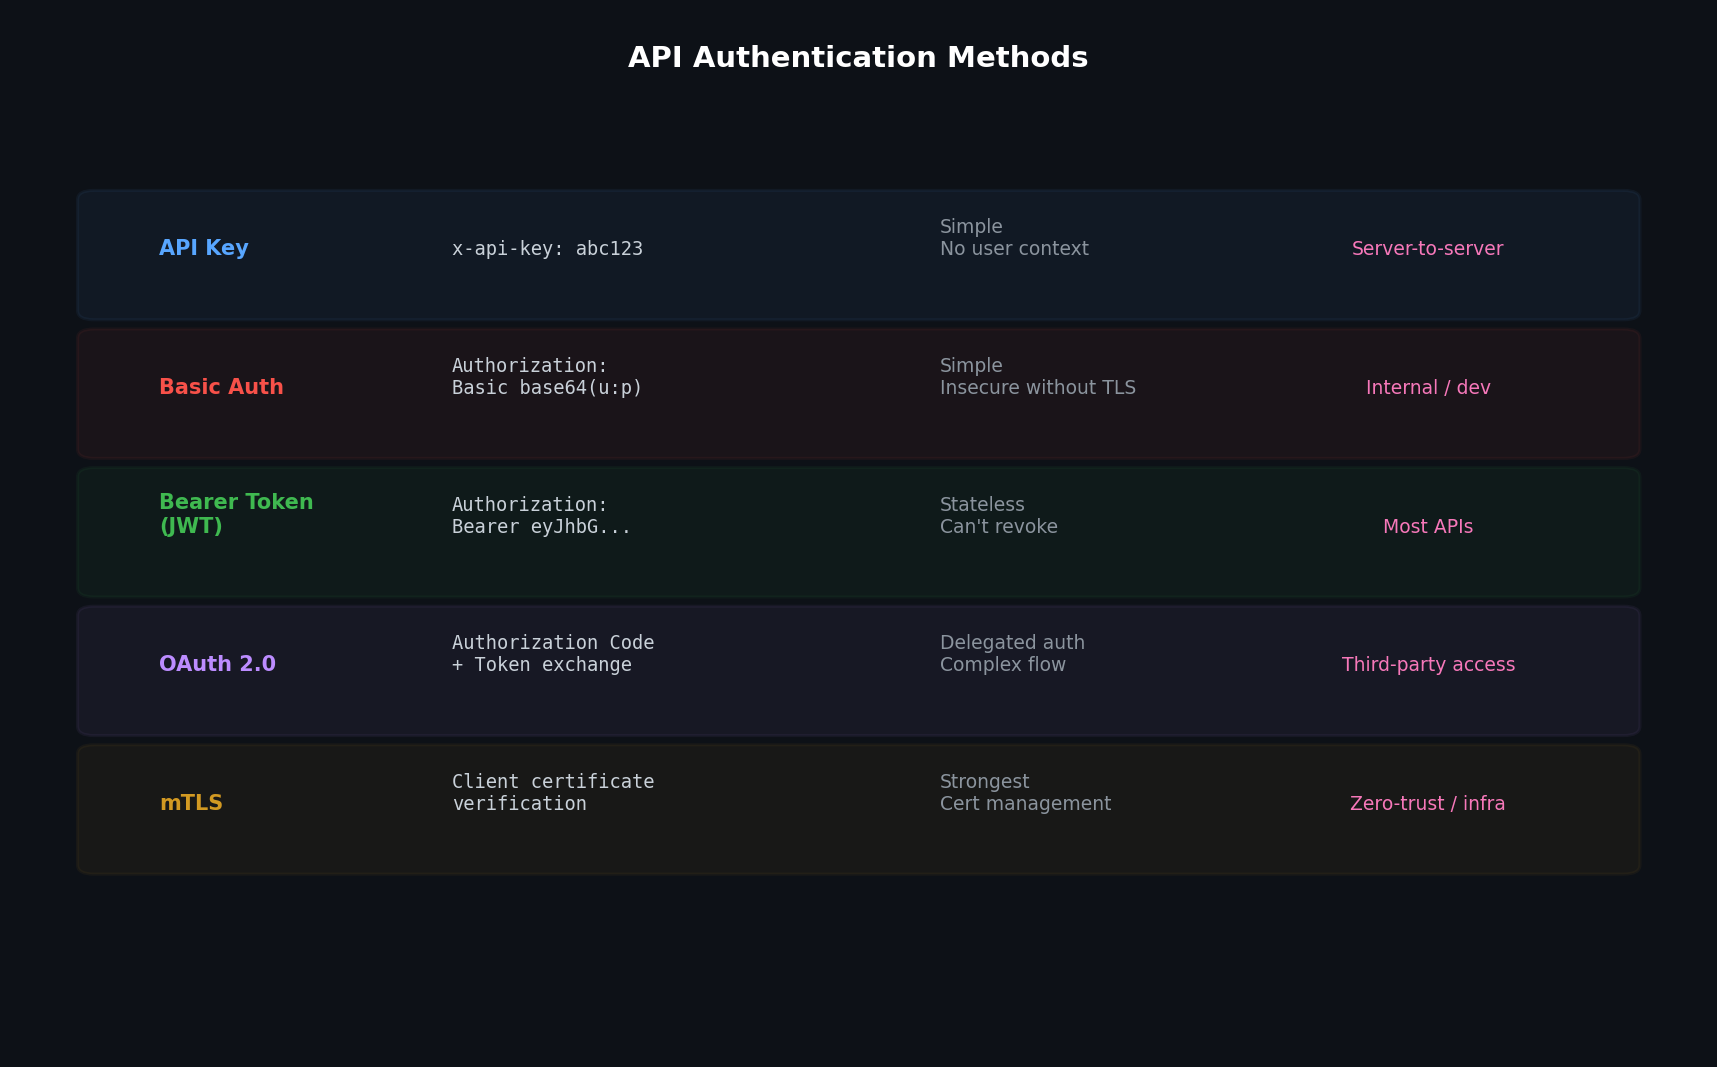1717x1067 pixels.
Task: Click the 'API Authentication Methods' title
Action: click(858, 58)
